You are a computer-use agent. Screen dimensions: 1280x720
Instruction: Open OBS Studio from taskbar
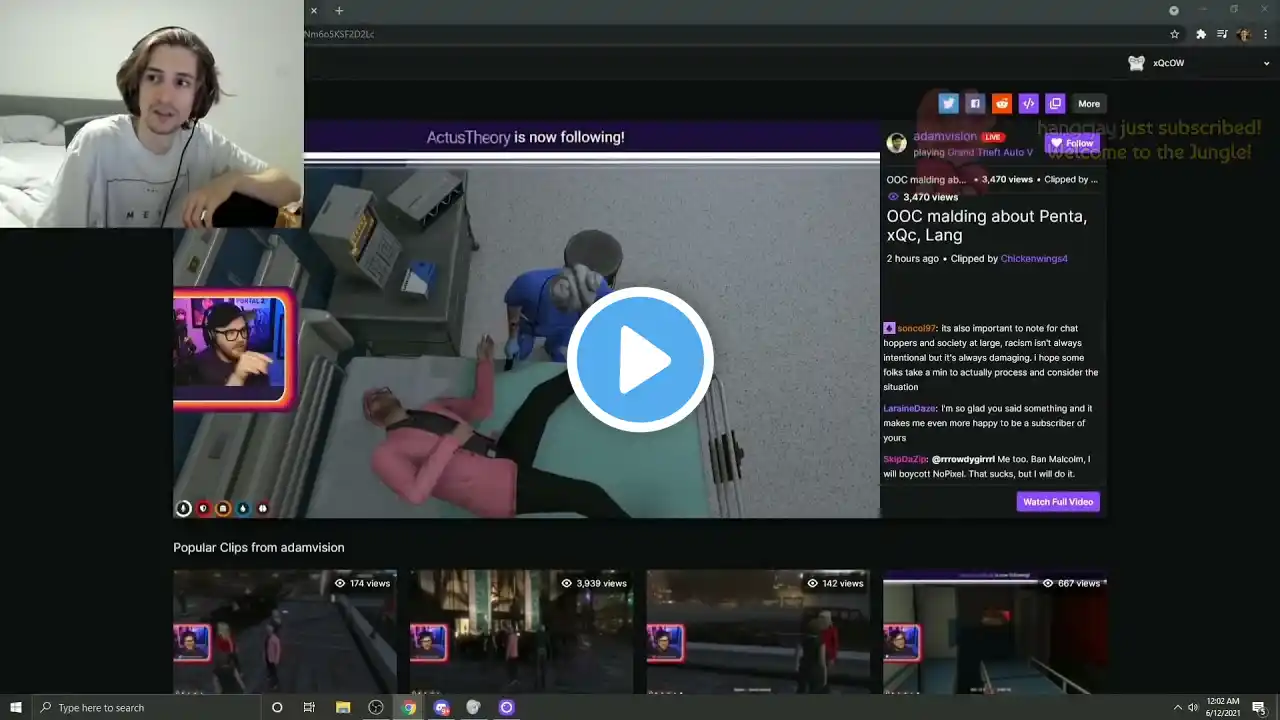pos(376,707)
